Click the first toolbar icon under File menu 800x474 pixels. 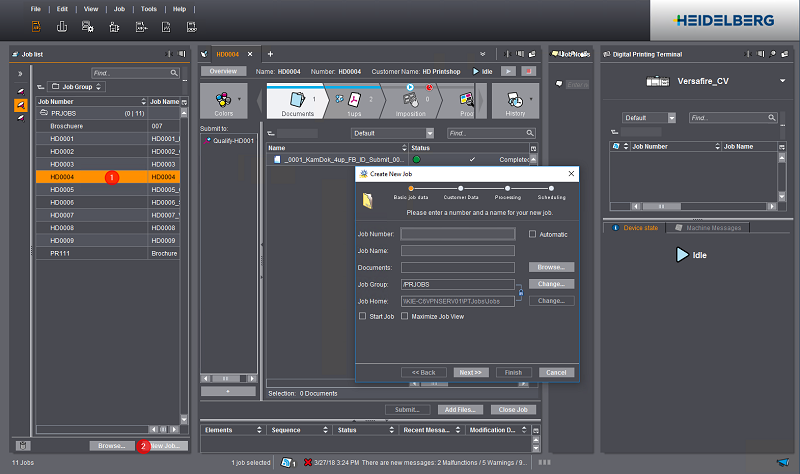coord(36,26)
